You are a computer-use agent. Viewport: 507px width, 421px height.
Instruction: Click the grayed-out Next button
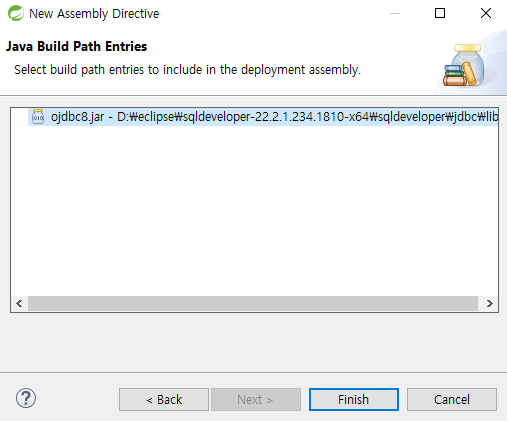[256, 399]
